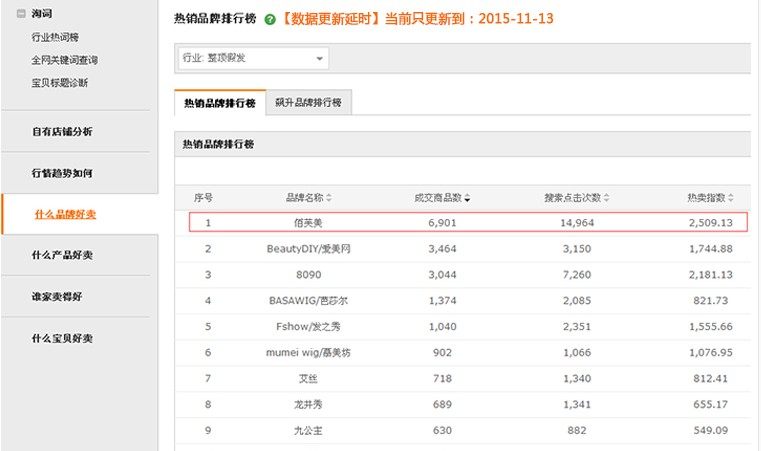Click the 2,509.13 hot index value
761x451 pixels.
tap(711, 223)
